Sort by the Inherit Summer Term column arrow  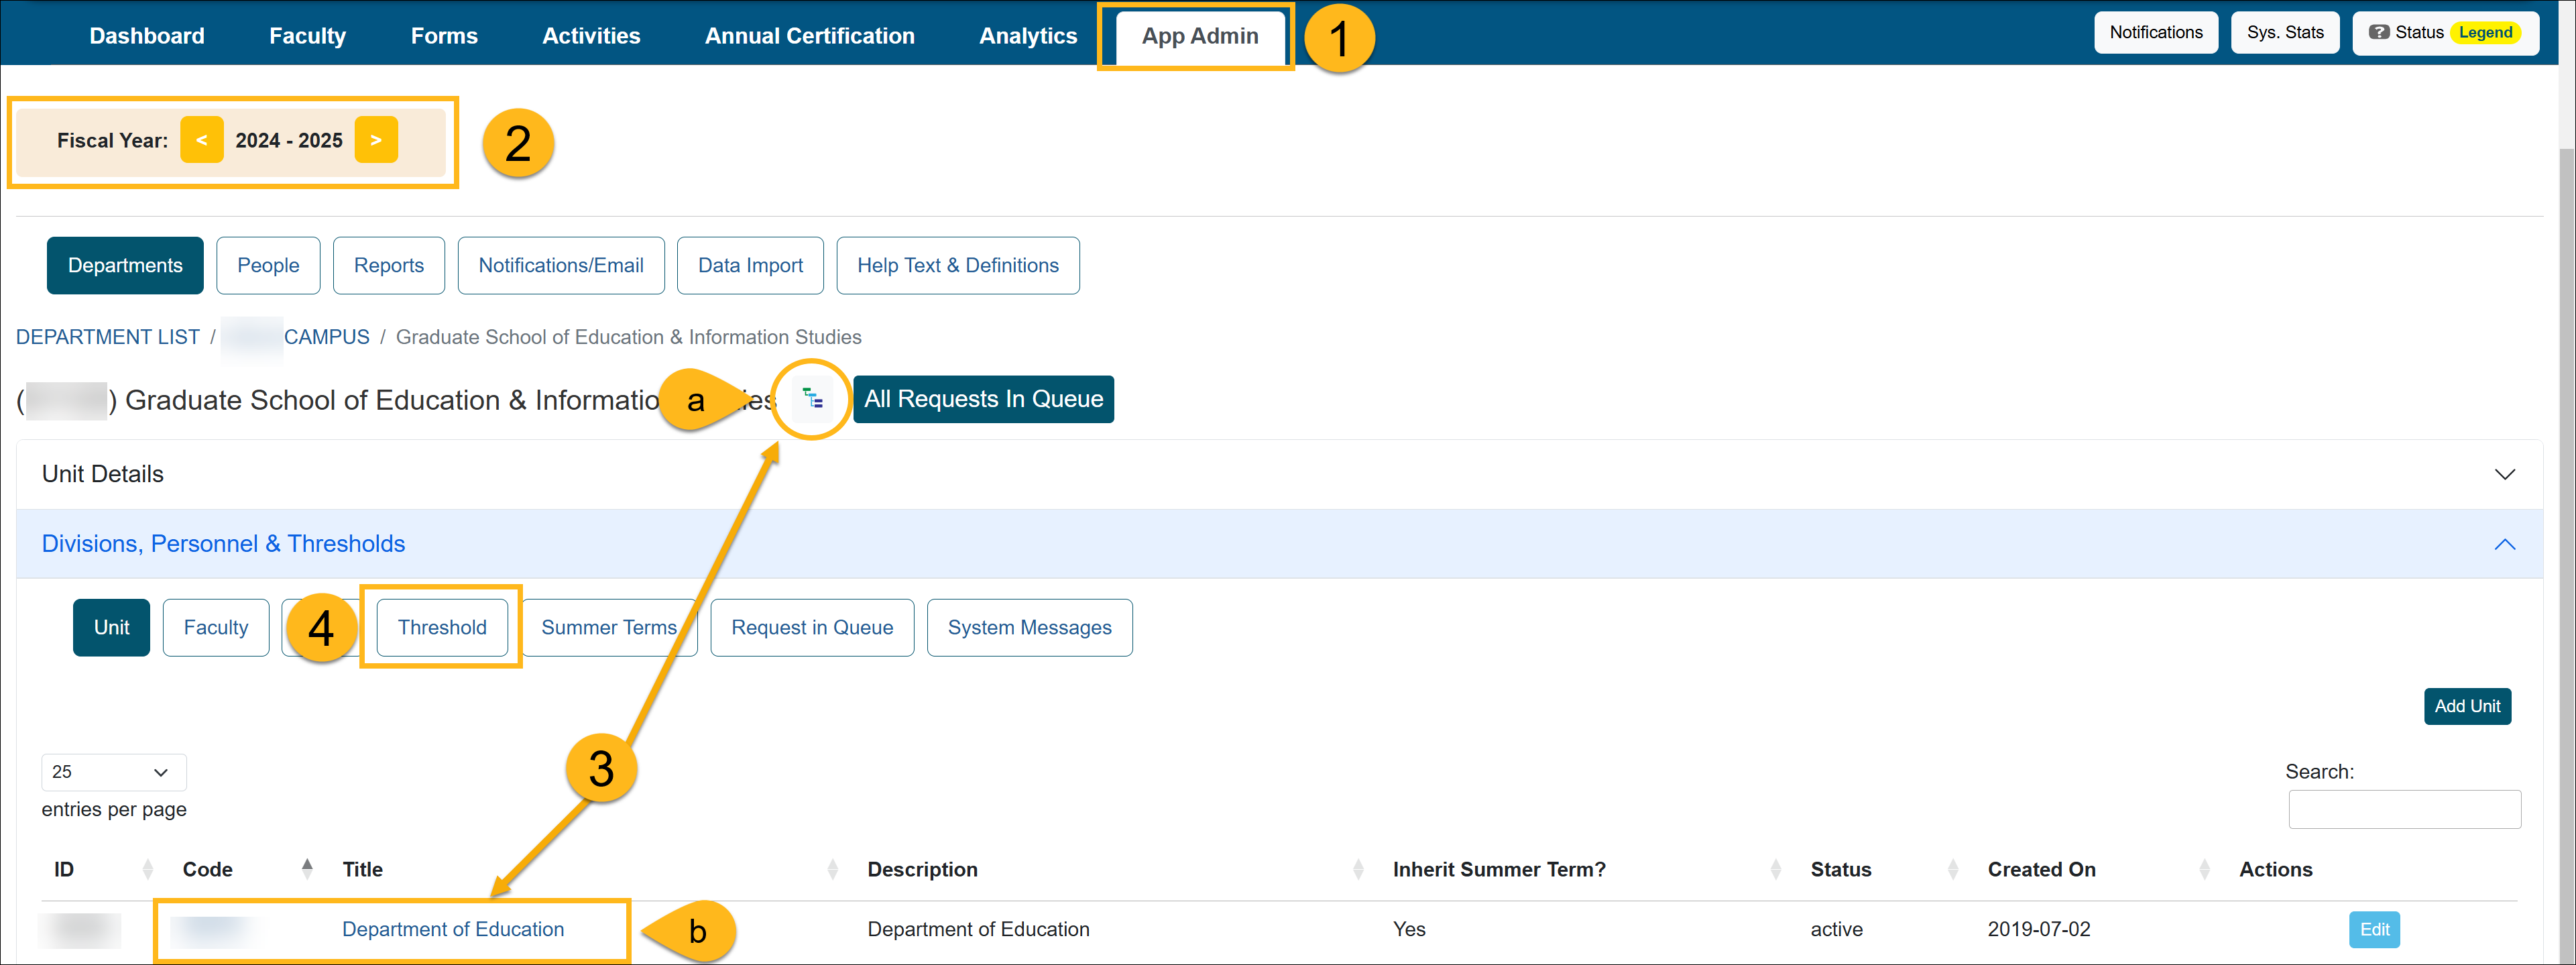pos(1776,868)
